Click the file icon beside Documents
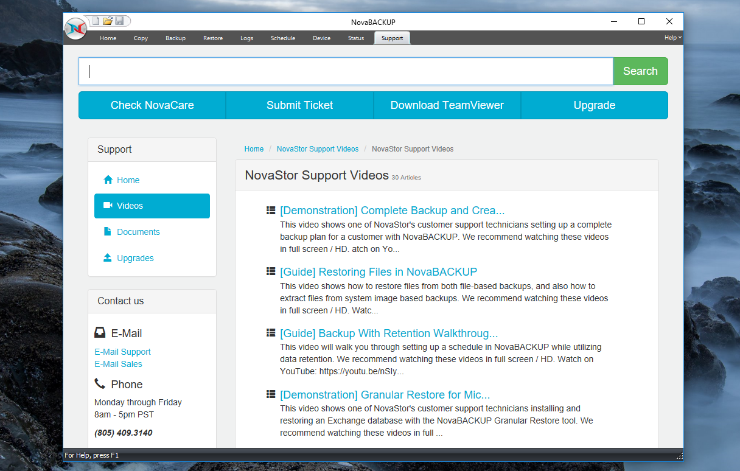Viewport: 740px width, 471px height. coord(108,232)
